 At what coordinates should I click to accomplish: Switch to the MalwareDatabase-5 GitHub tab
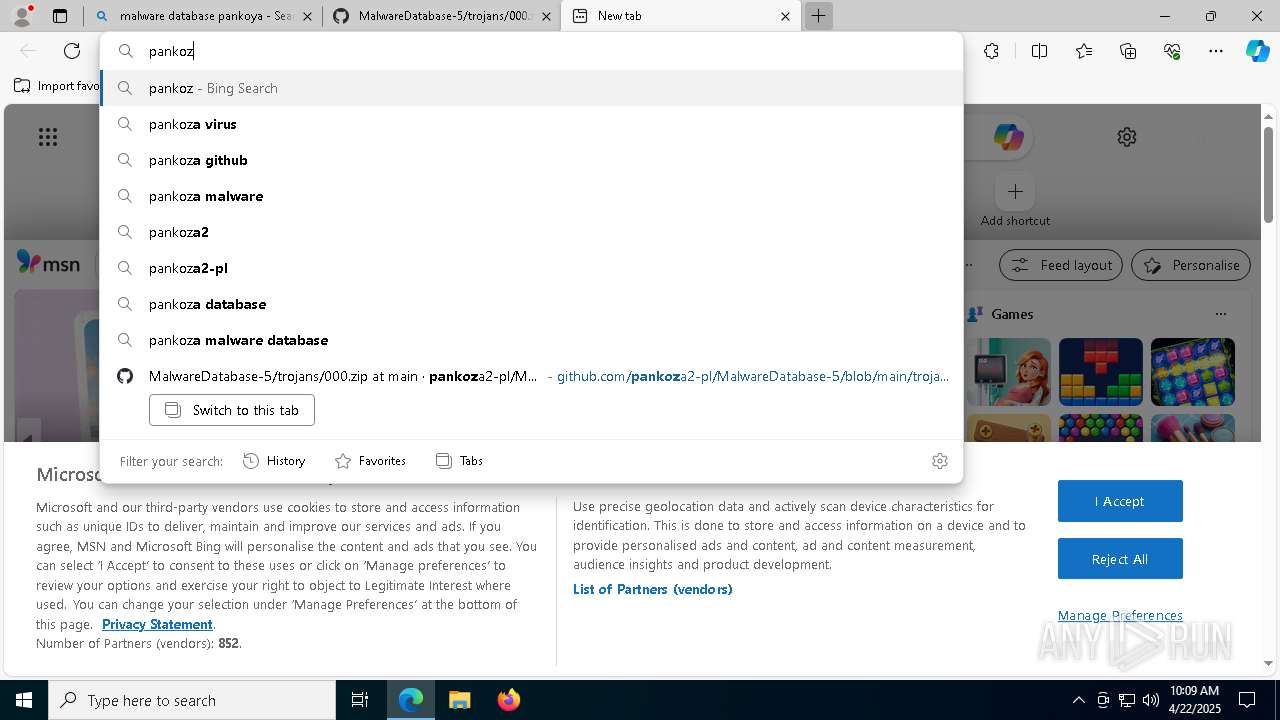click(x=441, y=16)
